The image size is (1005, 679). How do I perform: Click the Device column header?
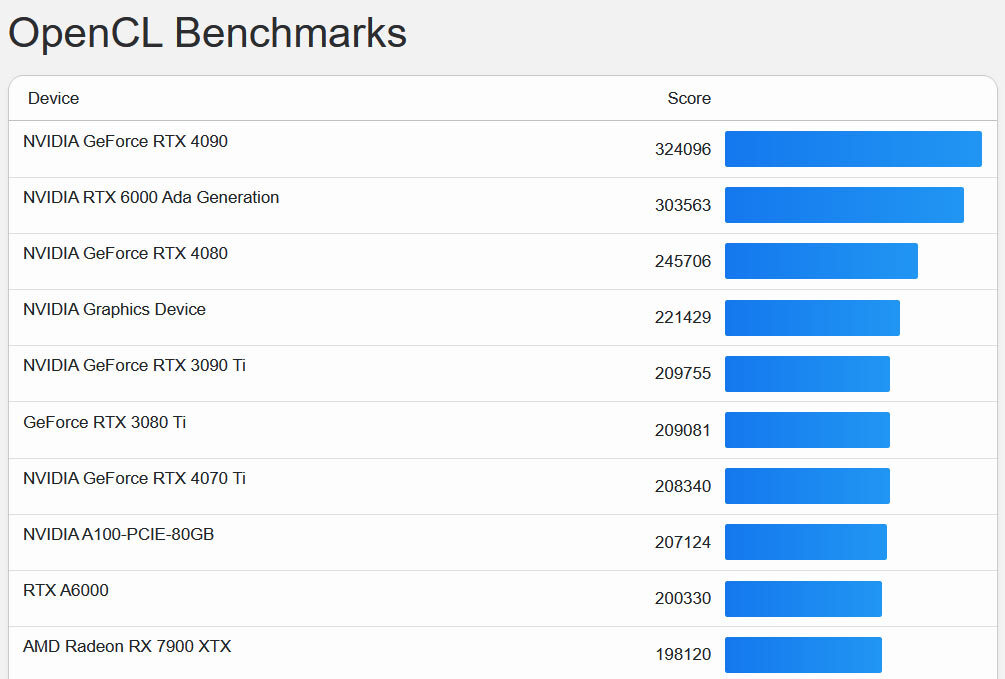pos(53,99)
